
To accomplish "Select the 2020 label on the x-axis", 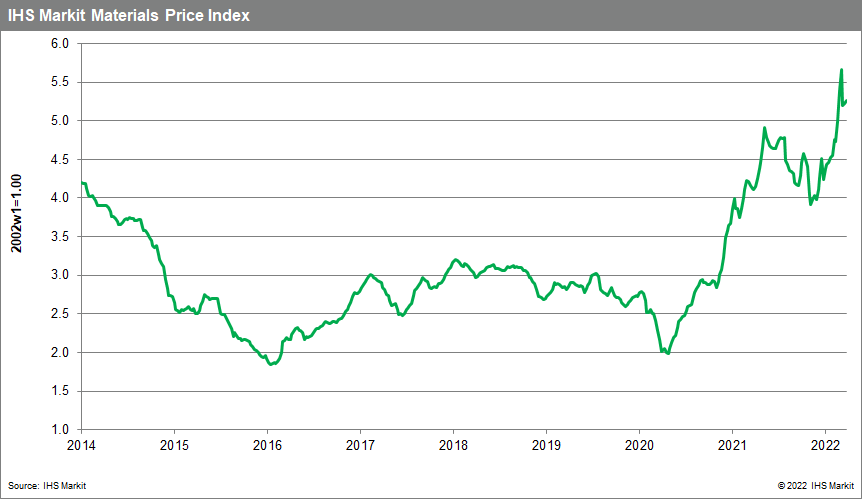I will tap(639, 444).
